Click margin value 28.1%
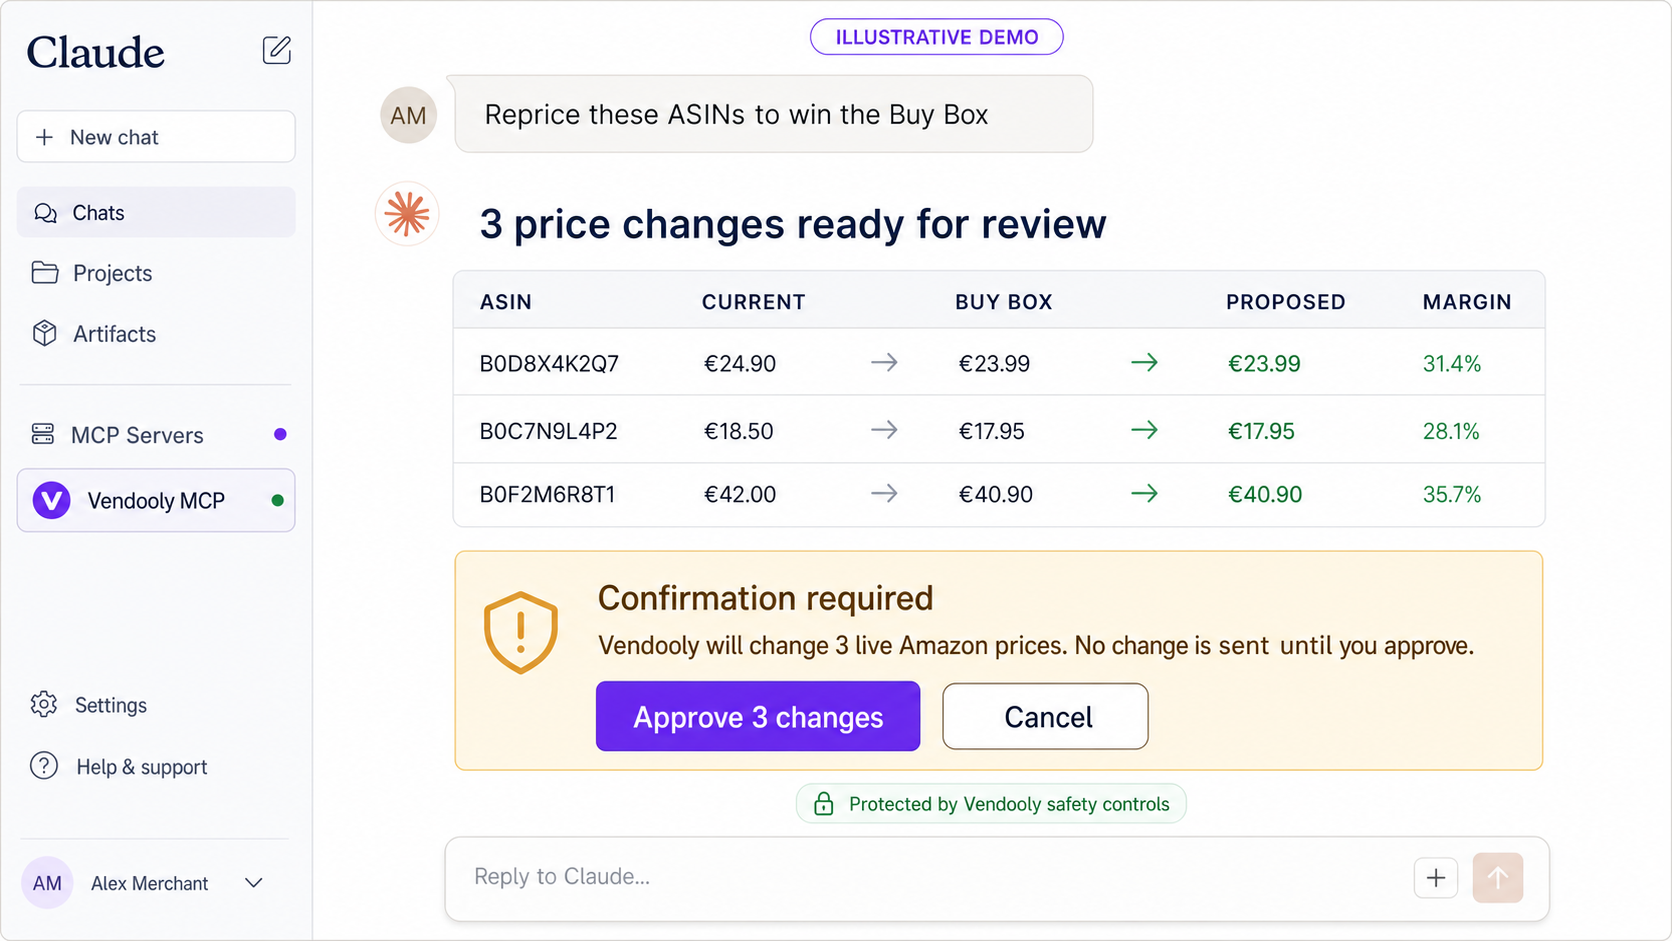 pos(1451,431)
